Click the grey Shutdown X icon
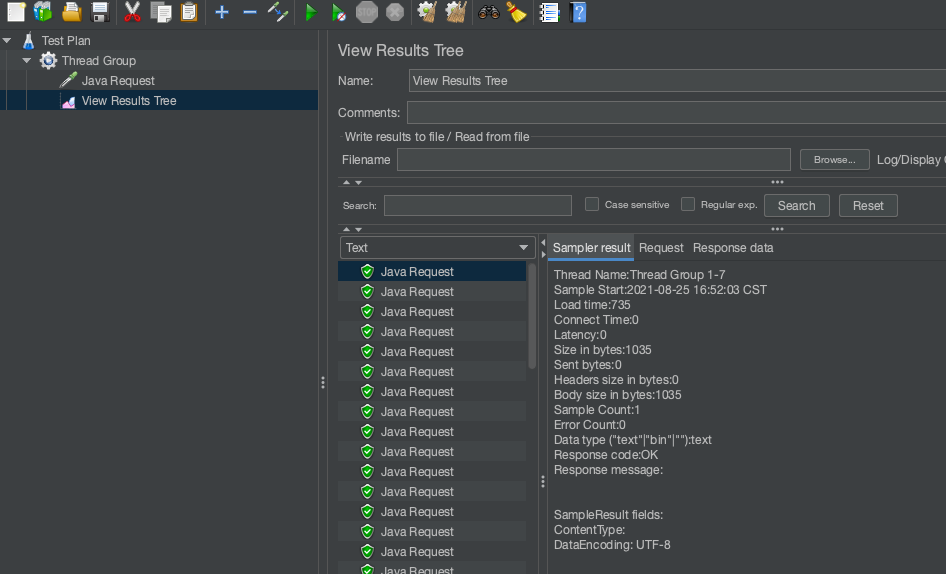The height and width of the screenshot is (574, 946). (x=395, y=12)
